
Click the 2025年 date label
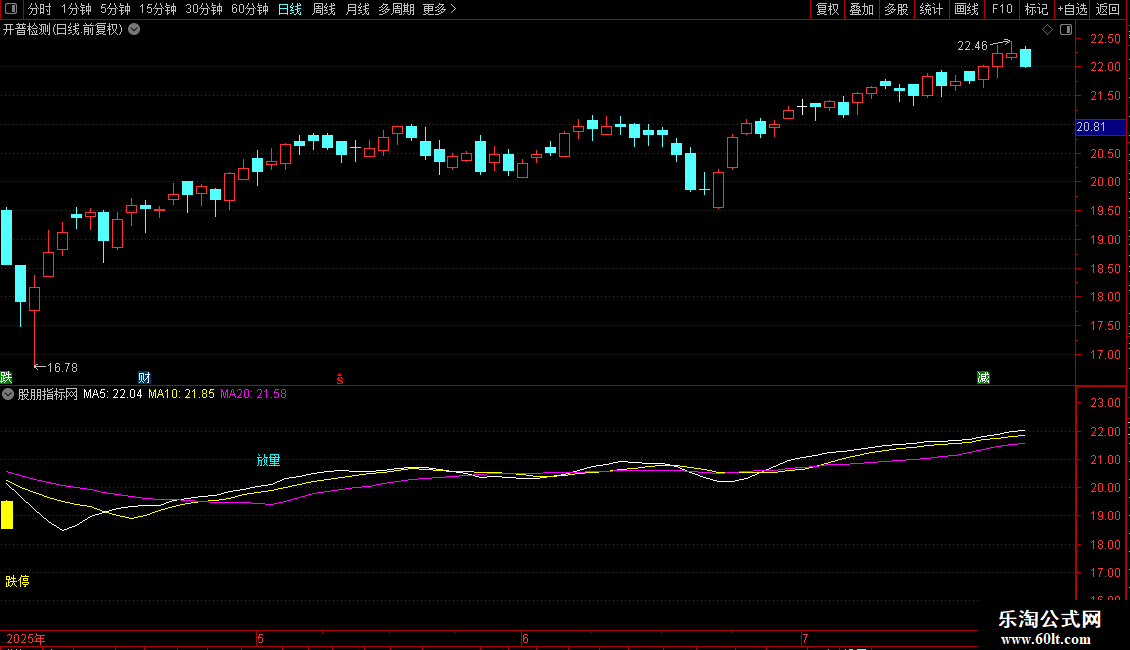[26, 639]
